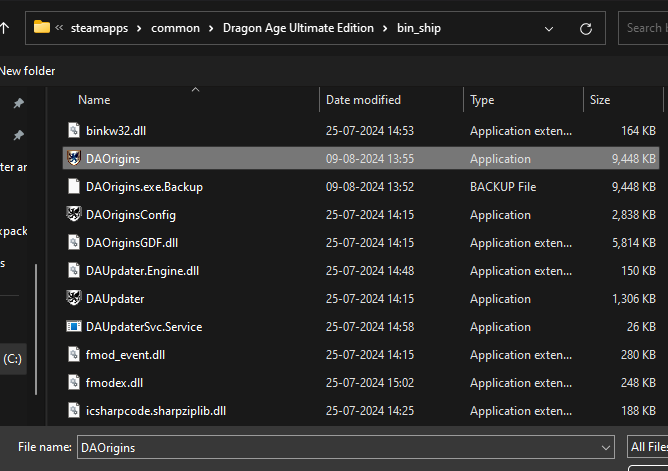Image resolution: width=668 pixels, height=471 pixels.
Task: Expand the address bar history dropdown
Action: (x=549, y=29)
